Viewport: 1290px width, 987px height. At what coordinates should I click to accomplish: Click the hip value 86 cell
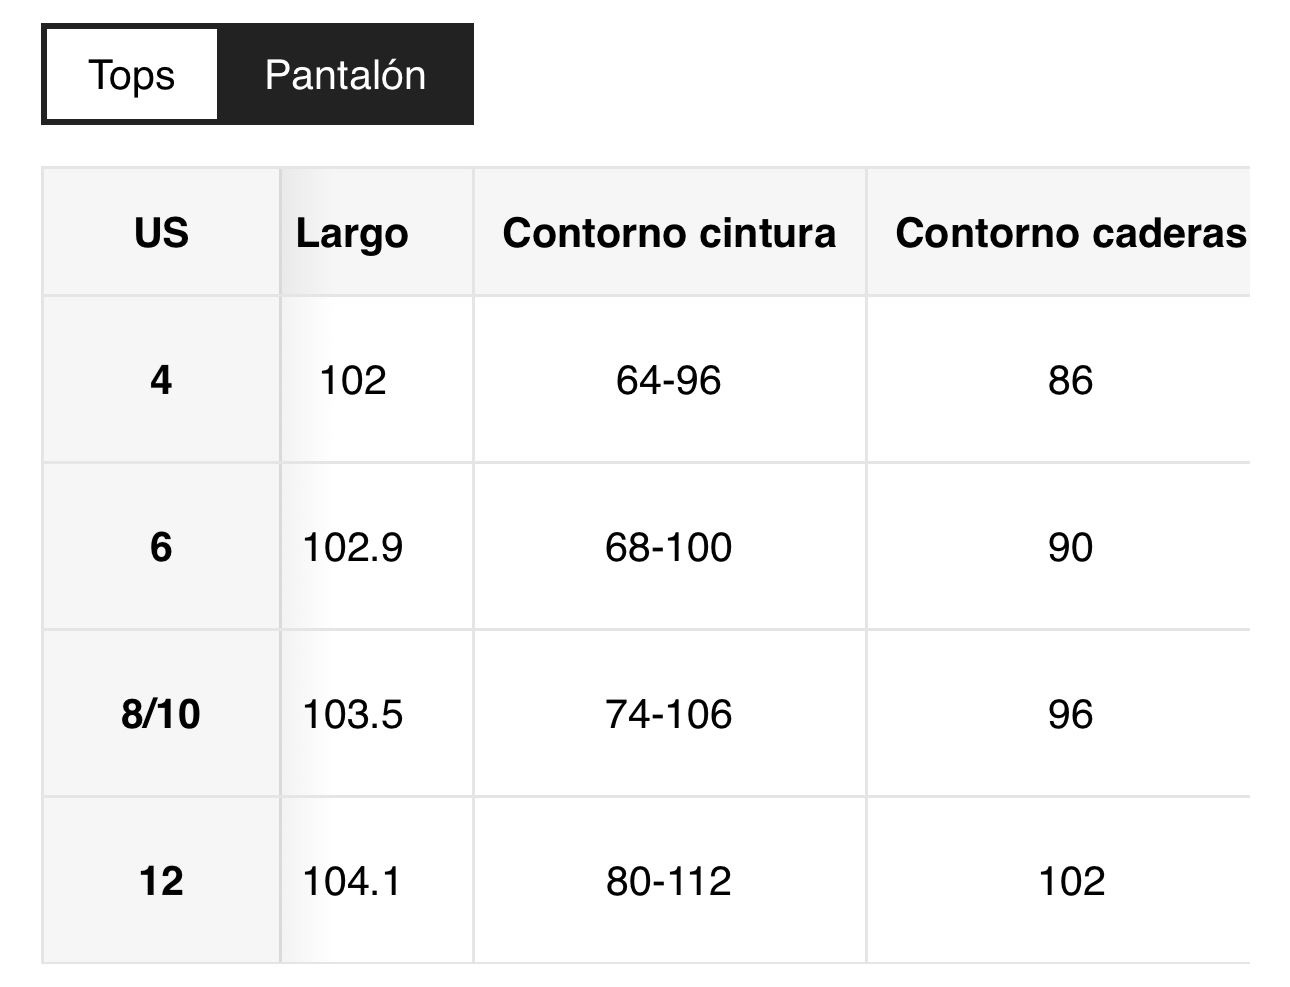point(1070,380)
